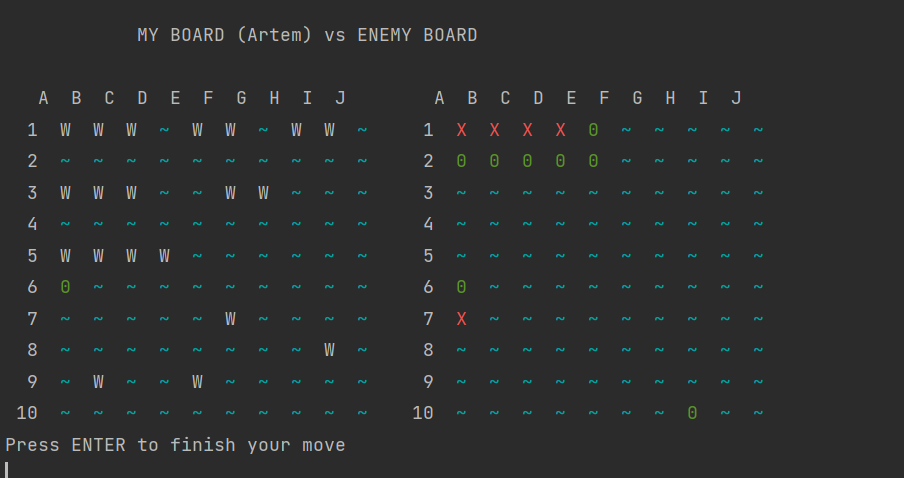Click the first red X in enemy board row 1
904x478 pixels.
coord(461,130)
